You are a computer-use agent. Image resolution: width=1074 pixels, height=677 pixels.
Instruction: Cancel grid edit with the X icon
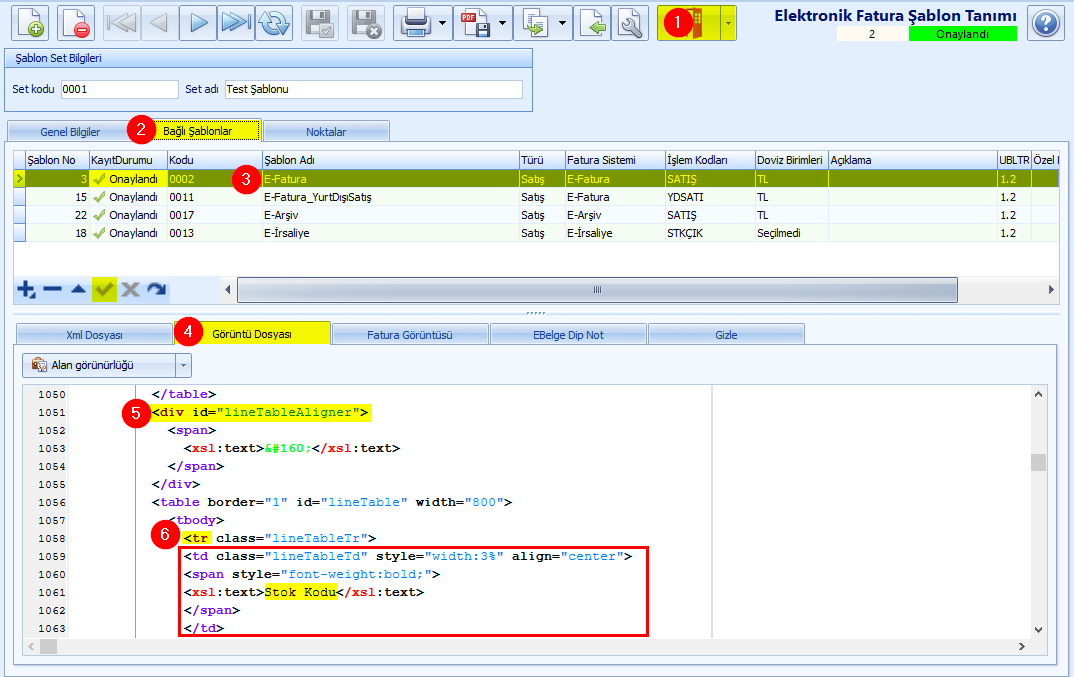click(130, 289)
